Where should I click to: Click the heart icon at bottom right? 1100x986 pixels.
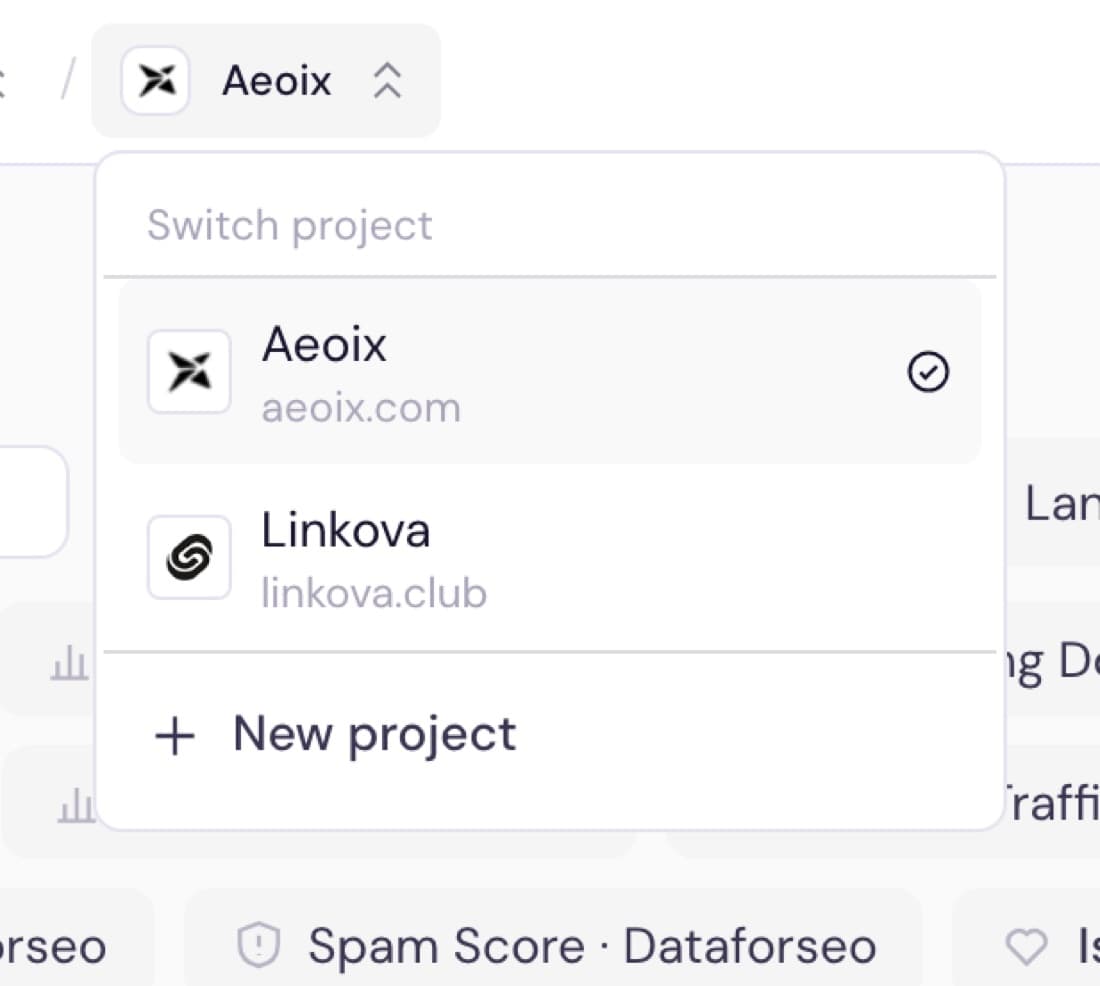pos(1026,946)
